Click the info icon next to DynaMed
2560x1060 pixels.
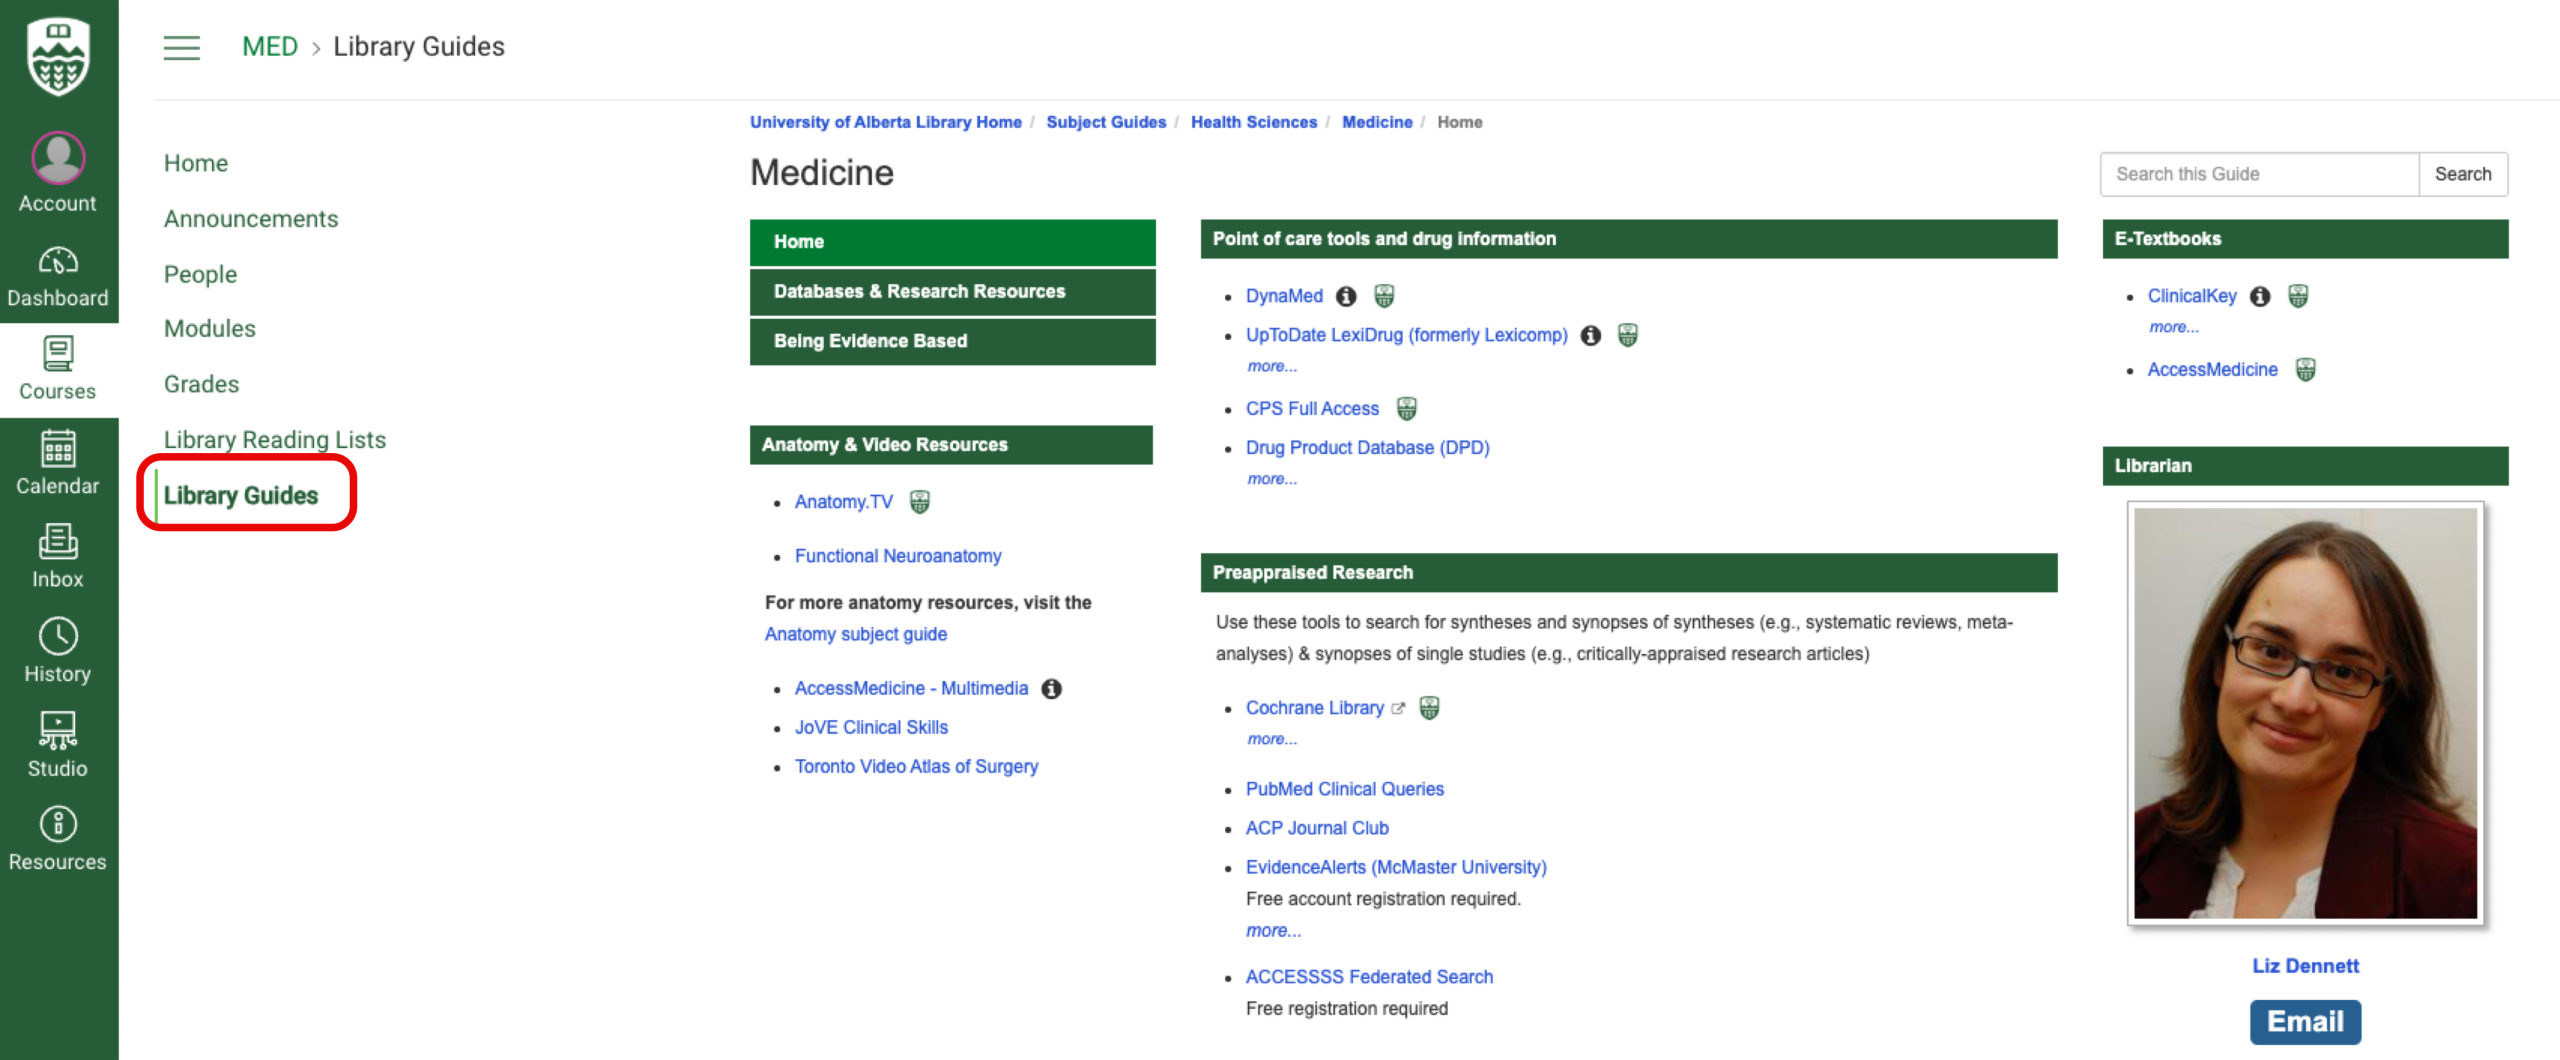click(x=1347, y=296)
